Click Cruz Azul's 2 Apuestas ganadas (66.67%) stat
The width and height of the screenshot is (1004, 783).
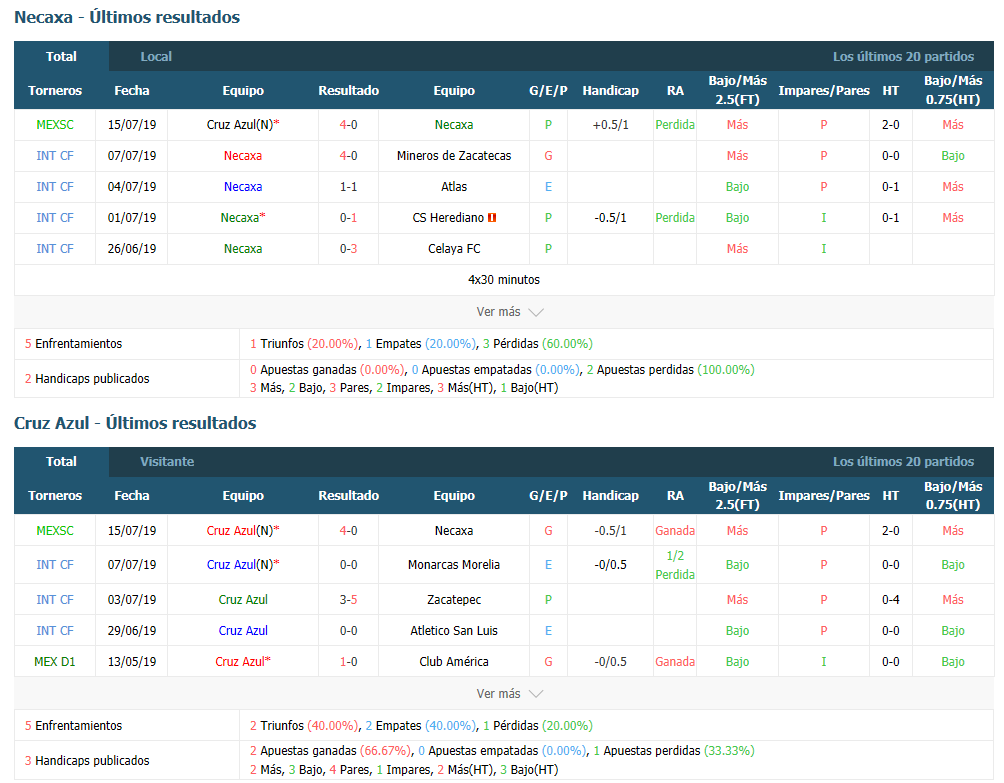330,750
